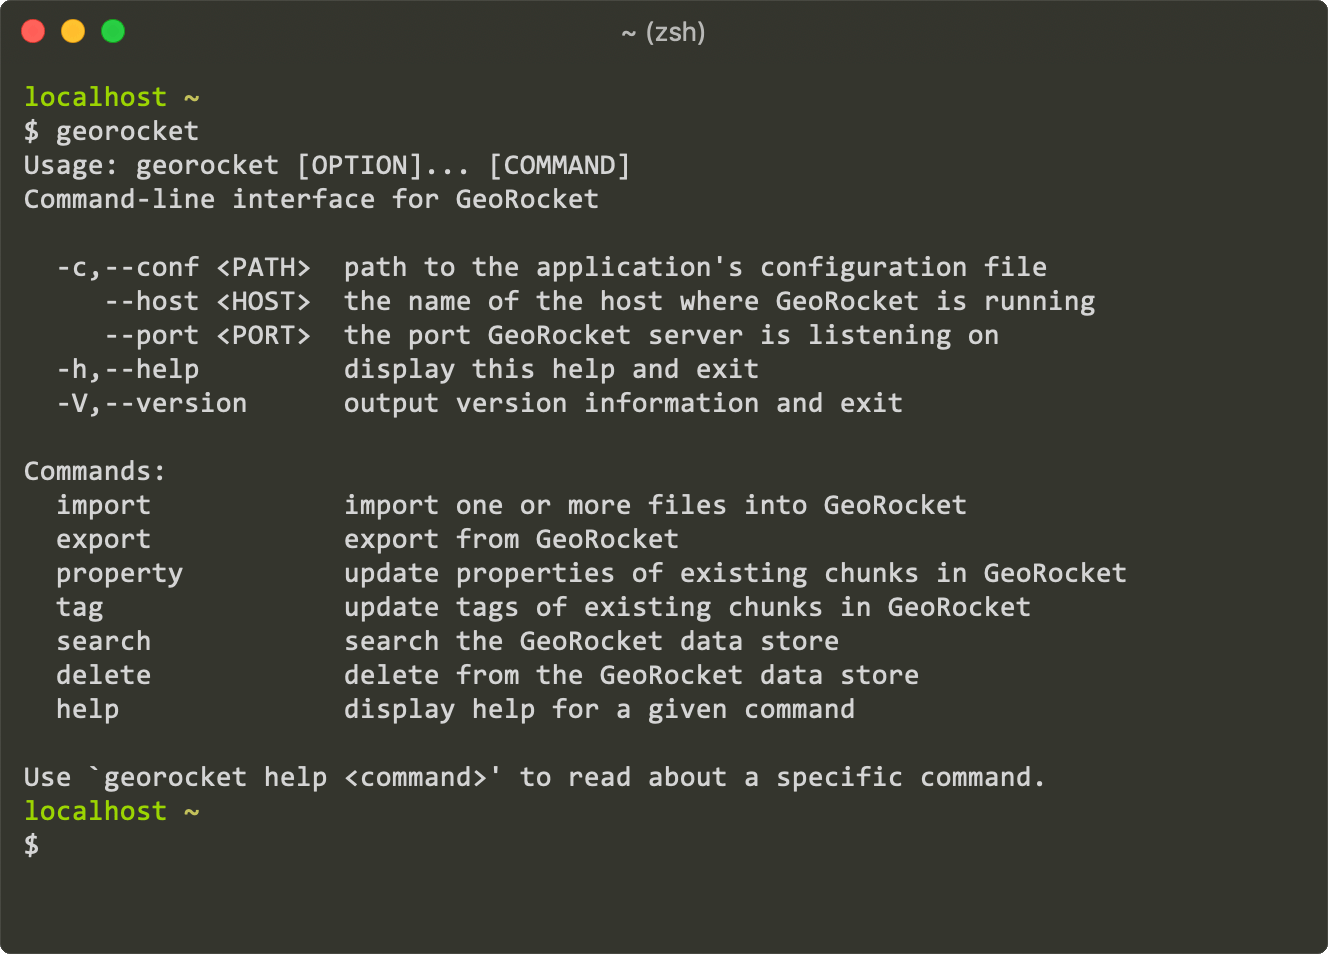Click the "-h,--help" option flag
Image resolution: width=1328 pixels, height=954 pixels.
coord(127,369)
